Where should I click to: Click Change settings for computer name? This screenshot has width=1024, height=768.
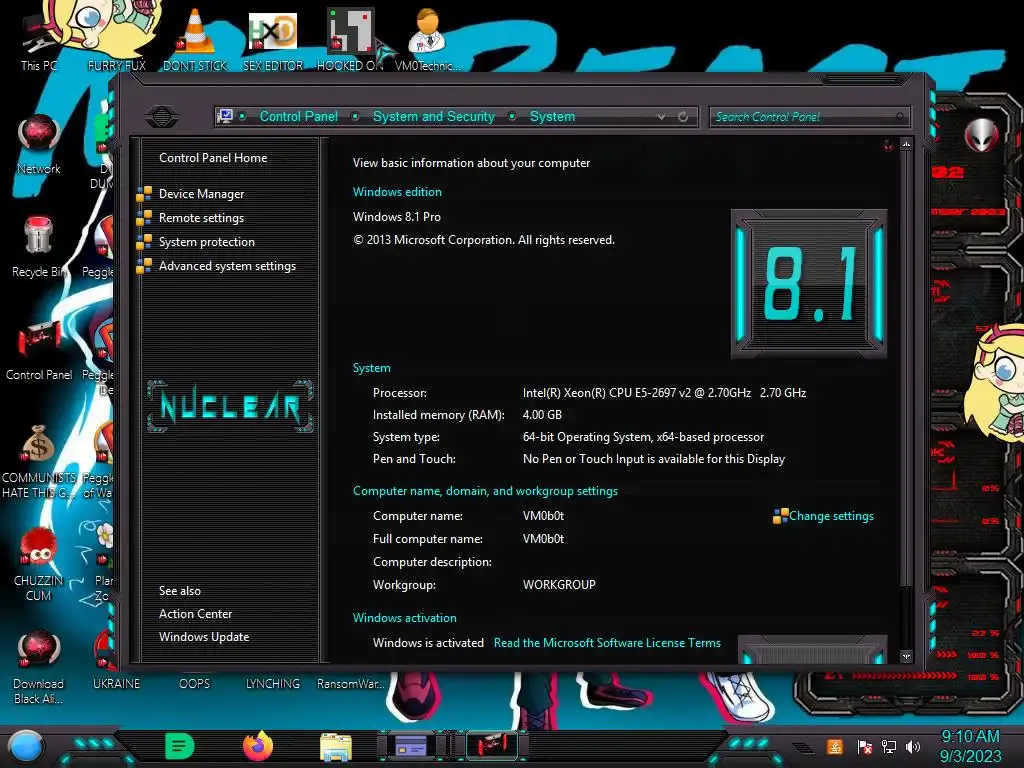click(x=831, y=516)
